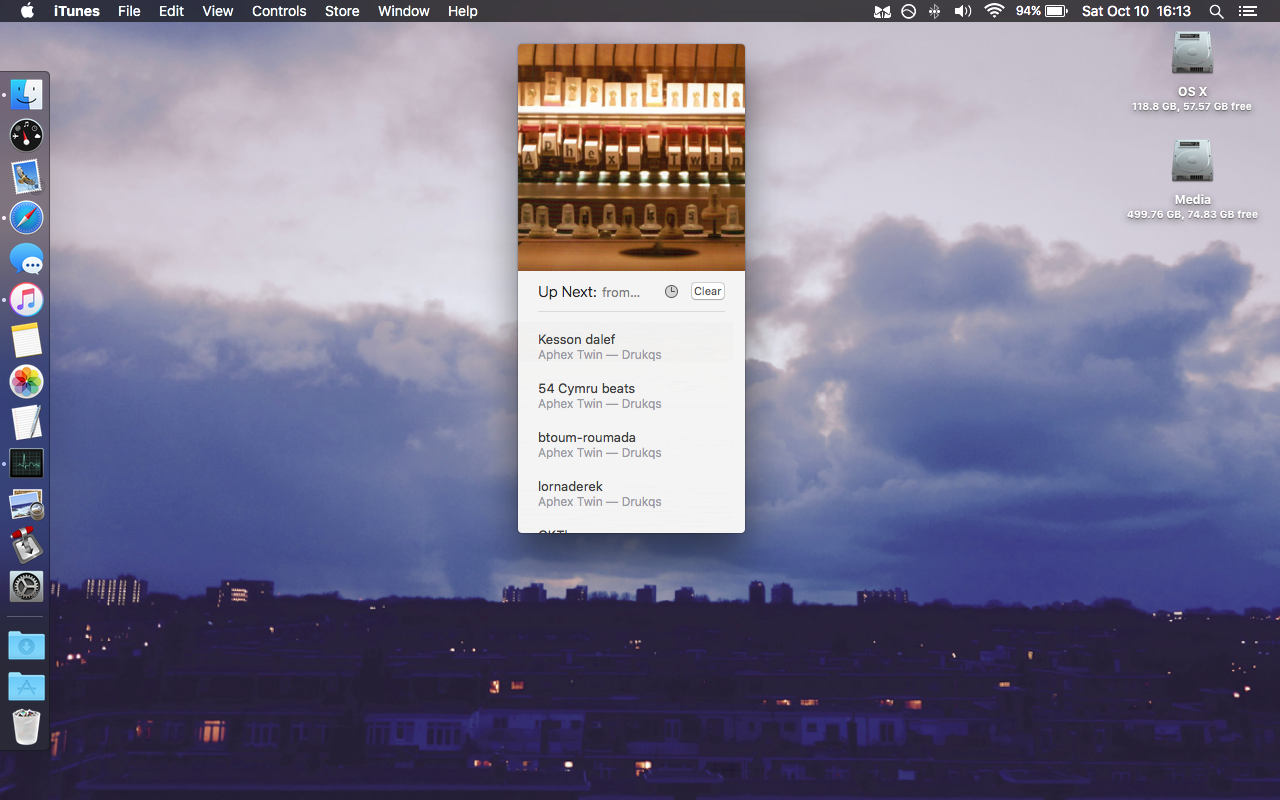The image size is (1280, 800).
Task: Show Activity Monitor from the Dock
Action: pyautogui.click(x=26, y=464)
